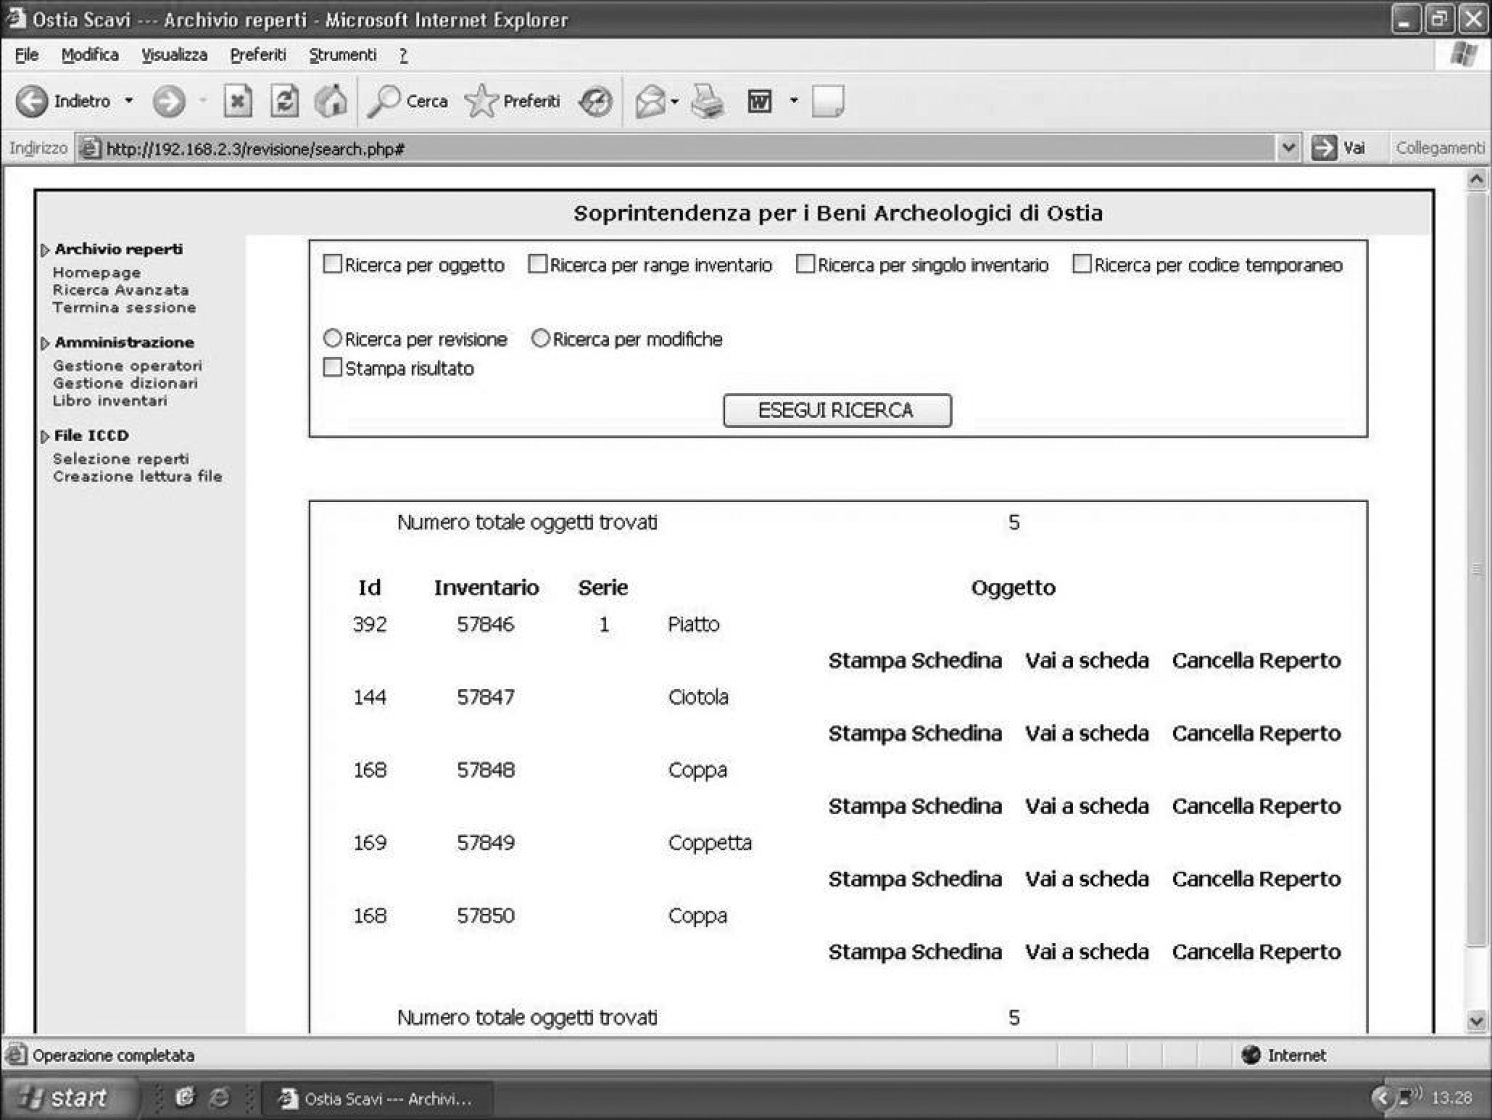Click the page icon in address bar
This screenshot has width=1492, height=1120.
(90, 148)
